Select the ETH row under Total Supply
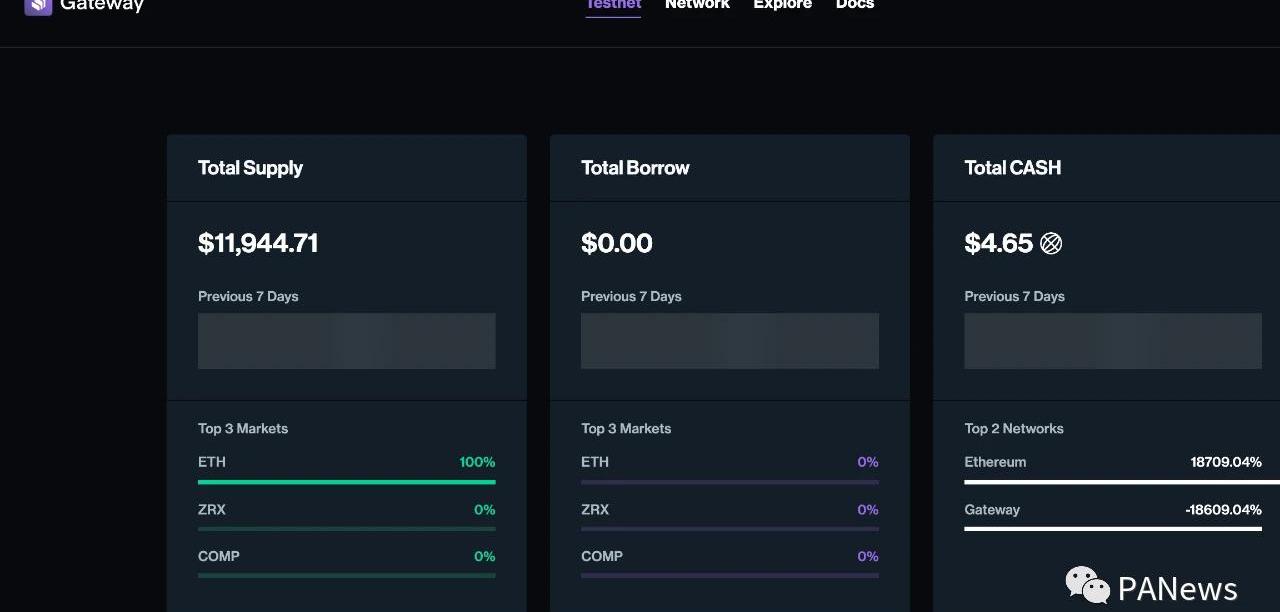 347,469
